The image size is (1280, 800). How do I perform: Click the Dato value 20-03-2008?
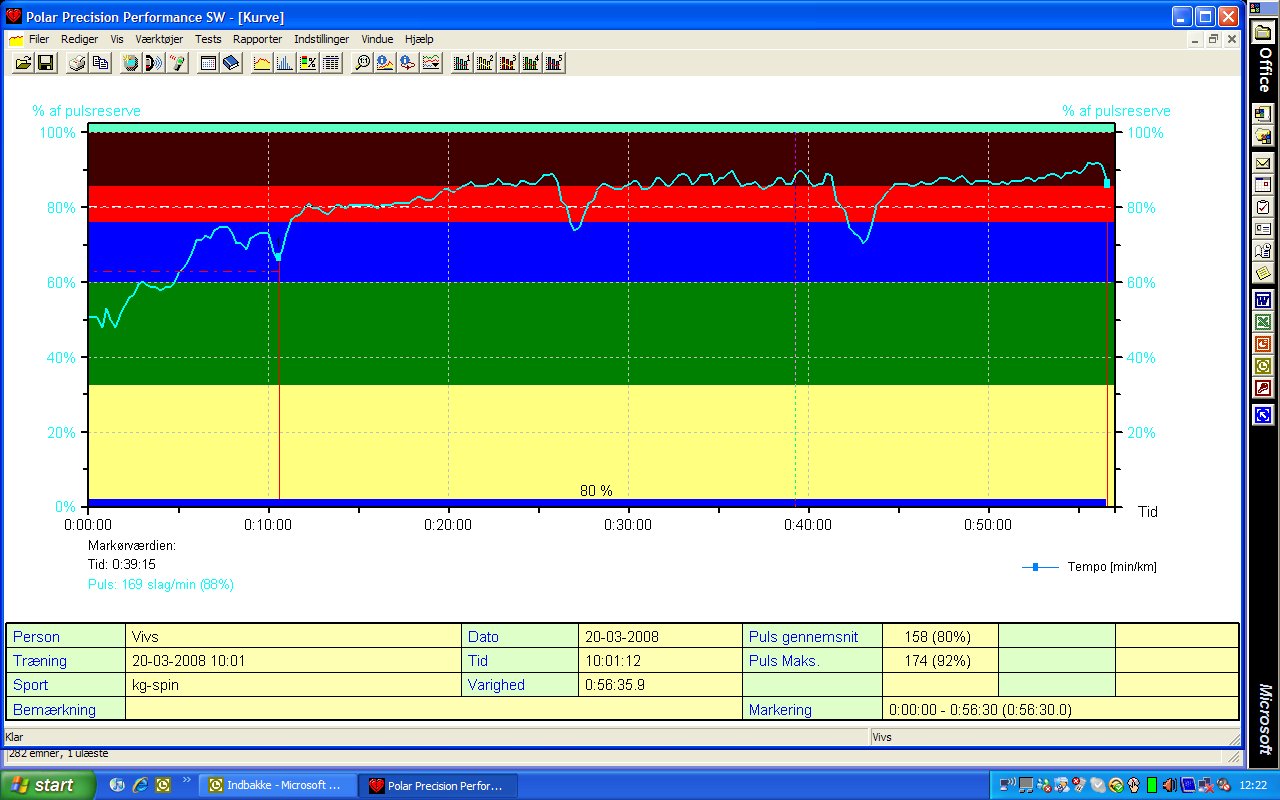coord(660,637)
